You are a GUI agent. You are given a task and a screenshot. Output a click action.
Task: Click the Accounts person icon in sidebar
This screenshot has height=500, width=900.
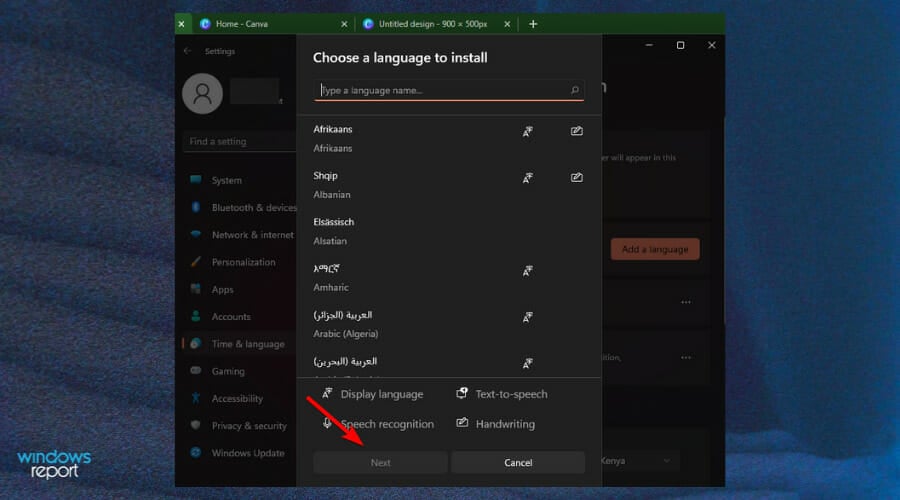[196, 316]
